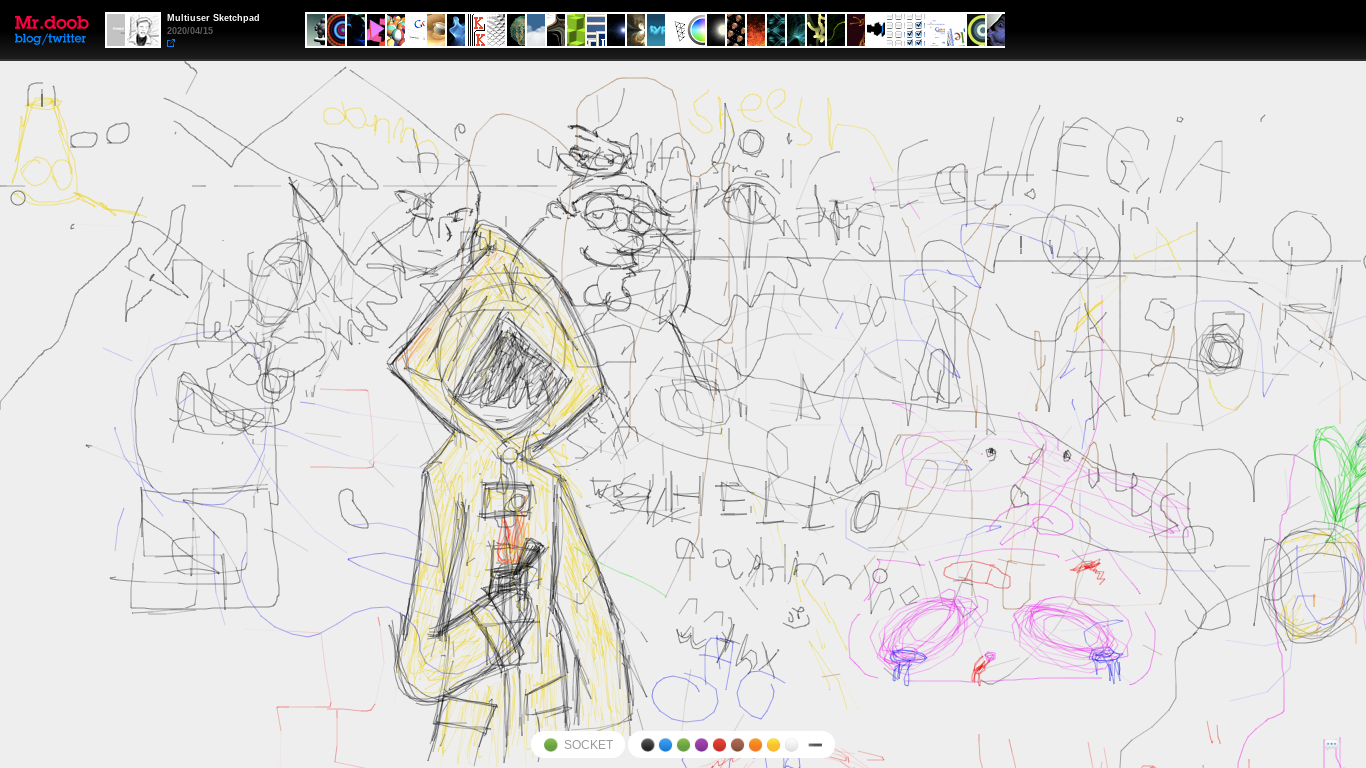This screenshot has width=1366, height=768.
Task: Open the grey sculpture project thumbnail
Action: point(316,30)
